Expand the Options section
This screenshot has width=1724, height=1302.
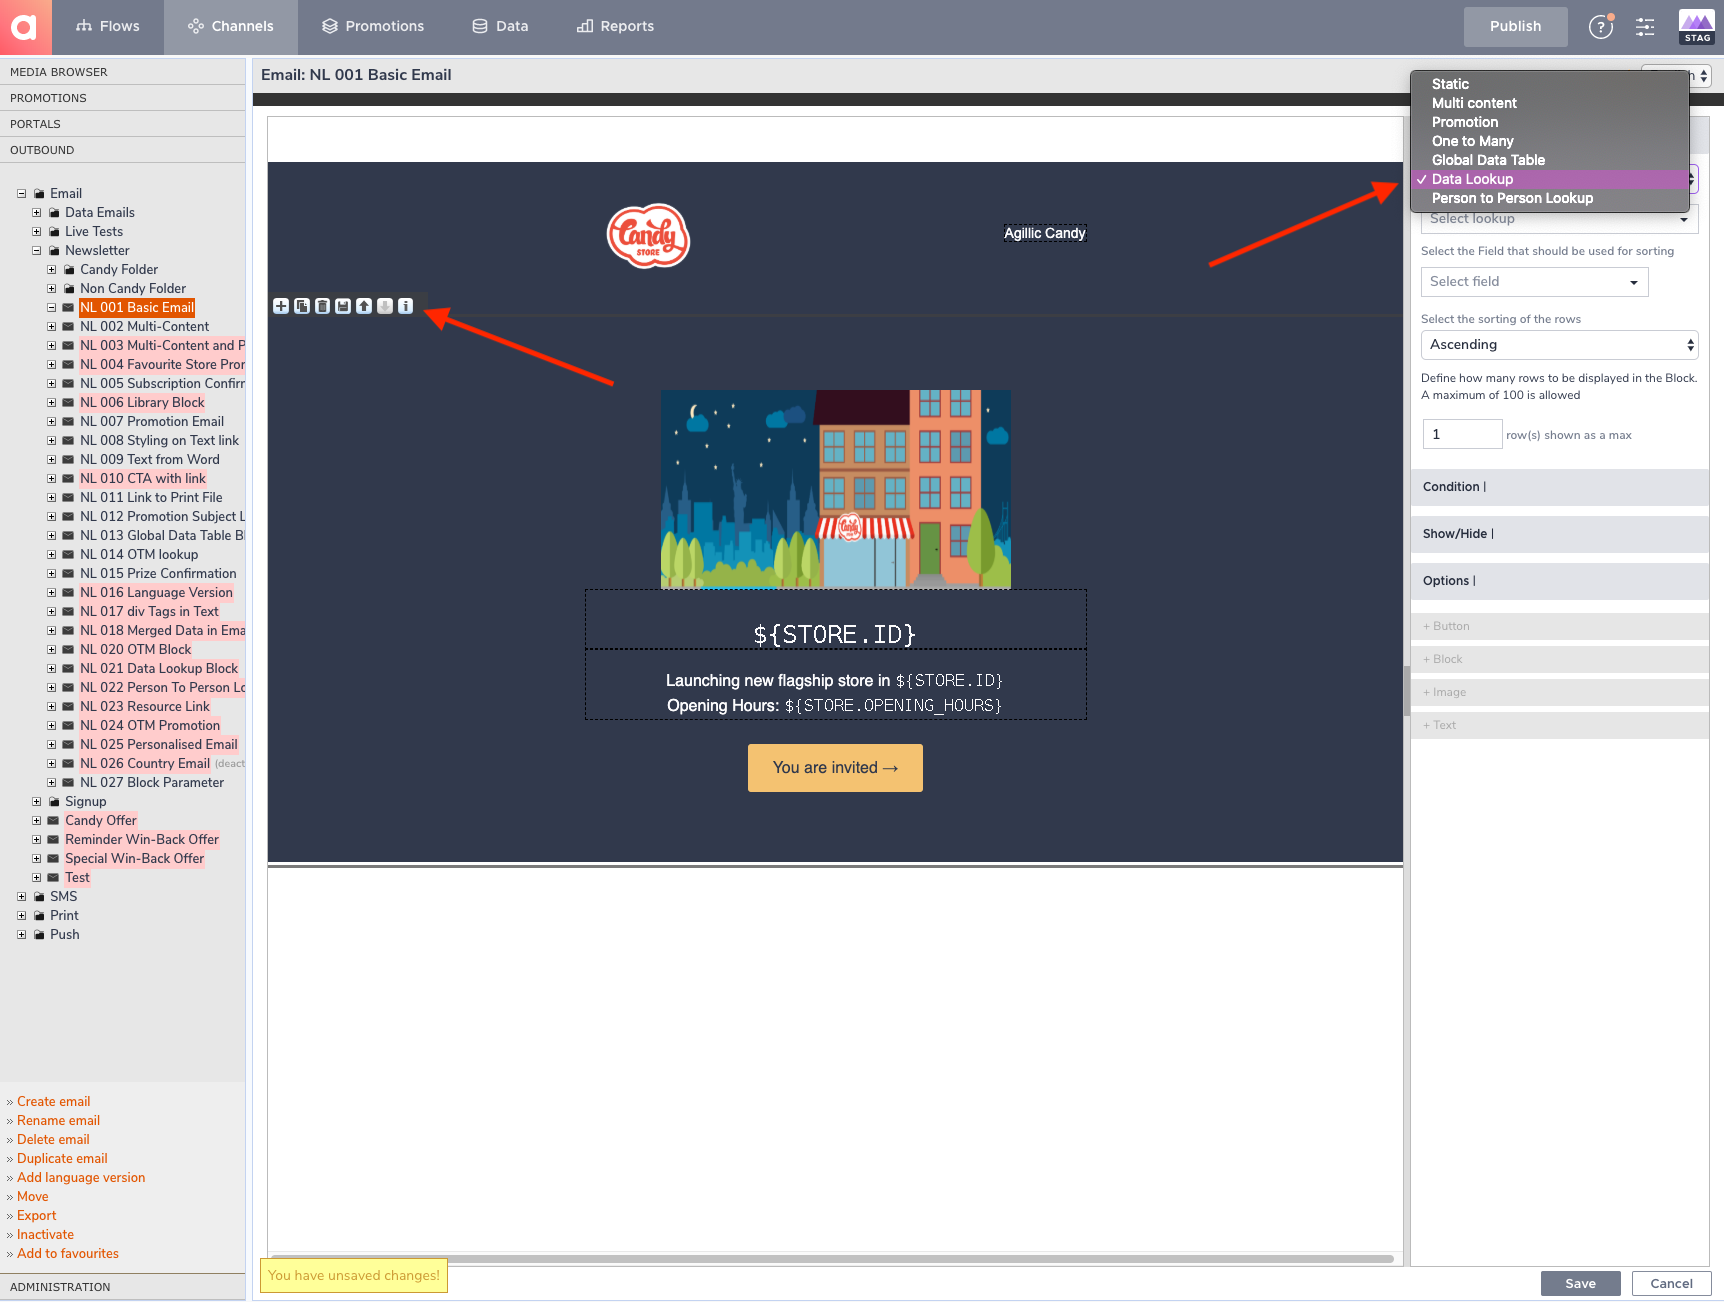(x=1559, y=581)
